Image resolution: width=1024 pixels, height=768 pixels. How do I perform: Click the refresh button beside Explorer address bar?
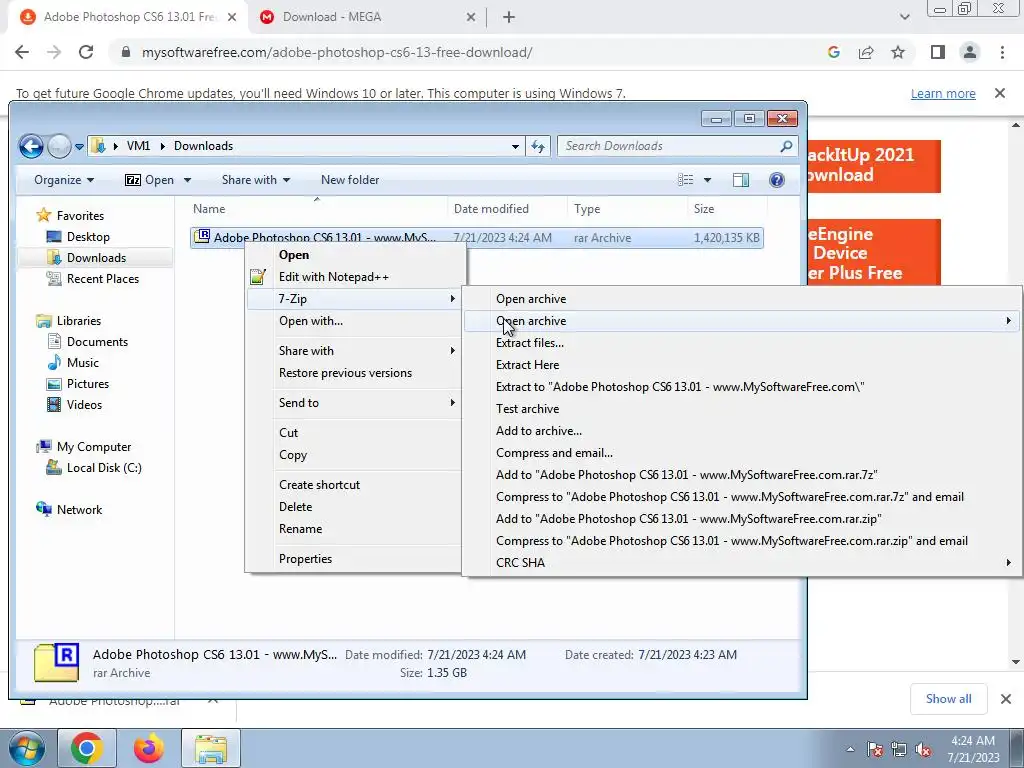[538, 146]
